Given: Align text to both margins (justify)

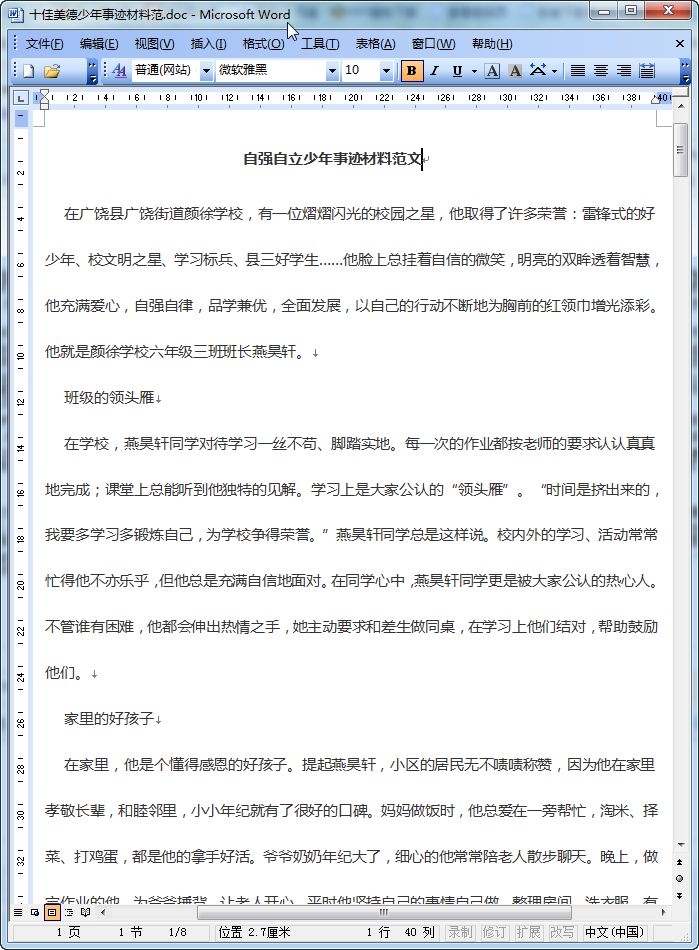Looking at the screenshot, I should pos(578,71).
